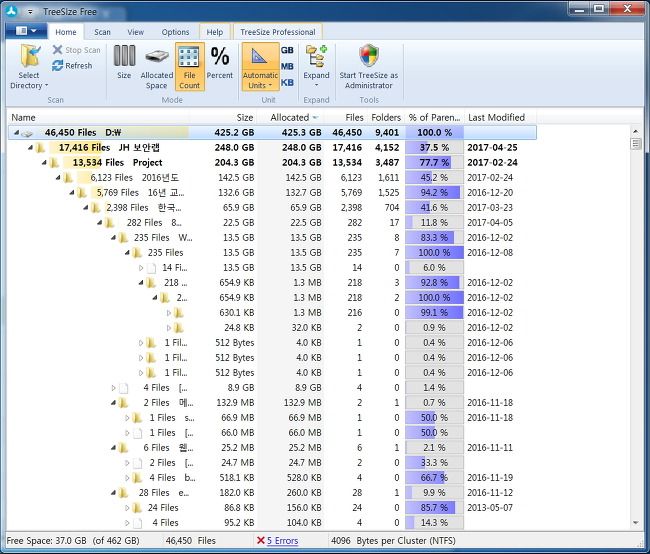Collapse the 5,769 Files folder
The width and height of the screenshot is (650, 554).
click(72, 192)
